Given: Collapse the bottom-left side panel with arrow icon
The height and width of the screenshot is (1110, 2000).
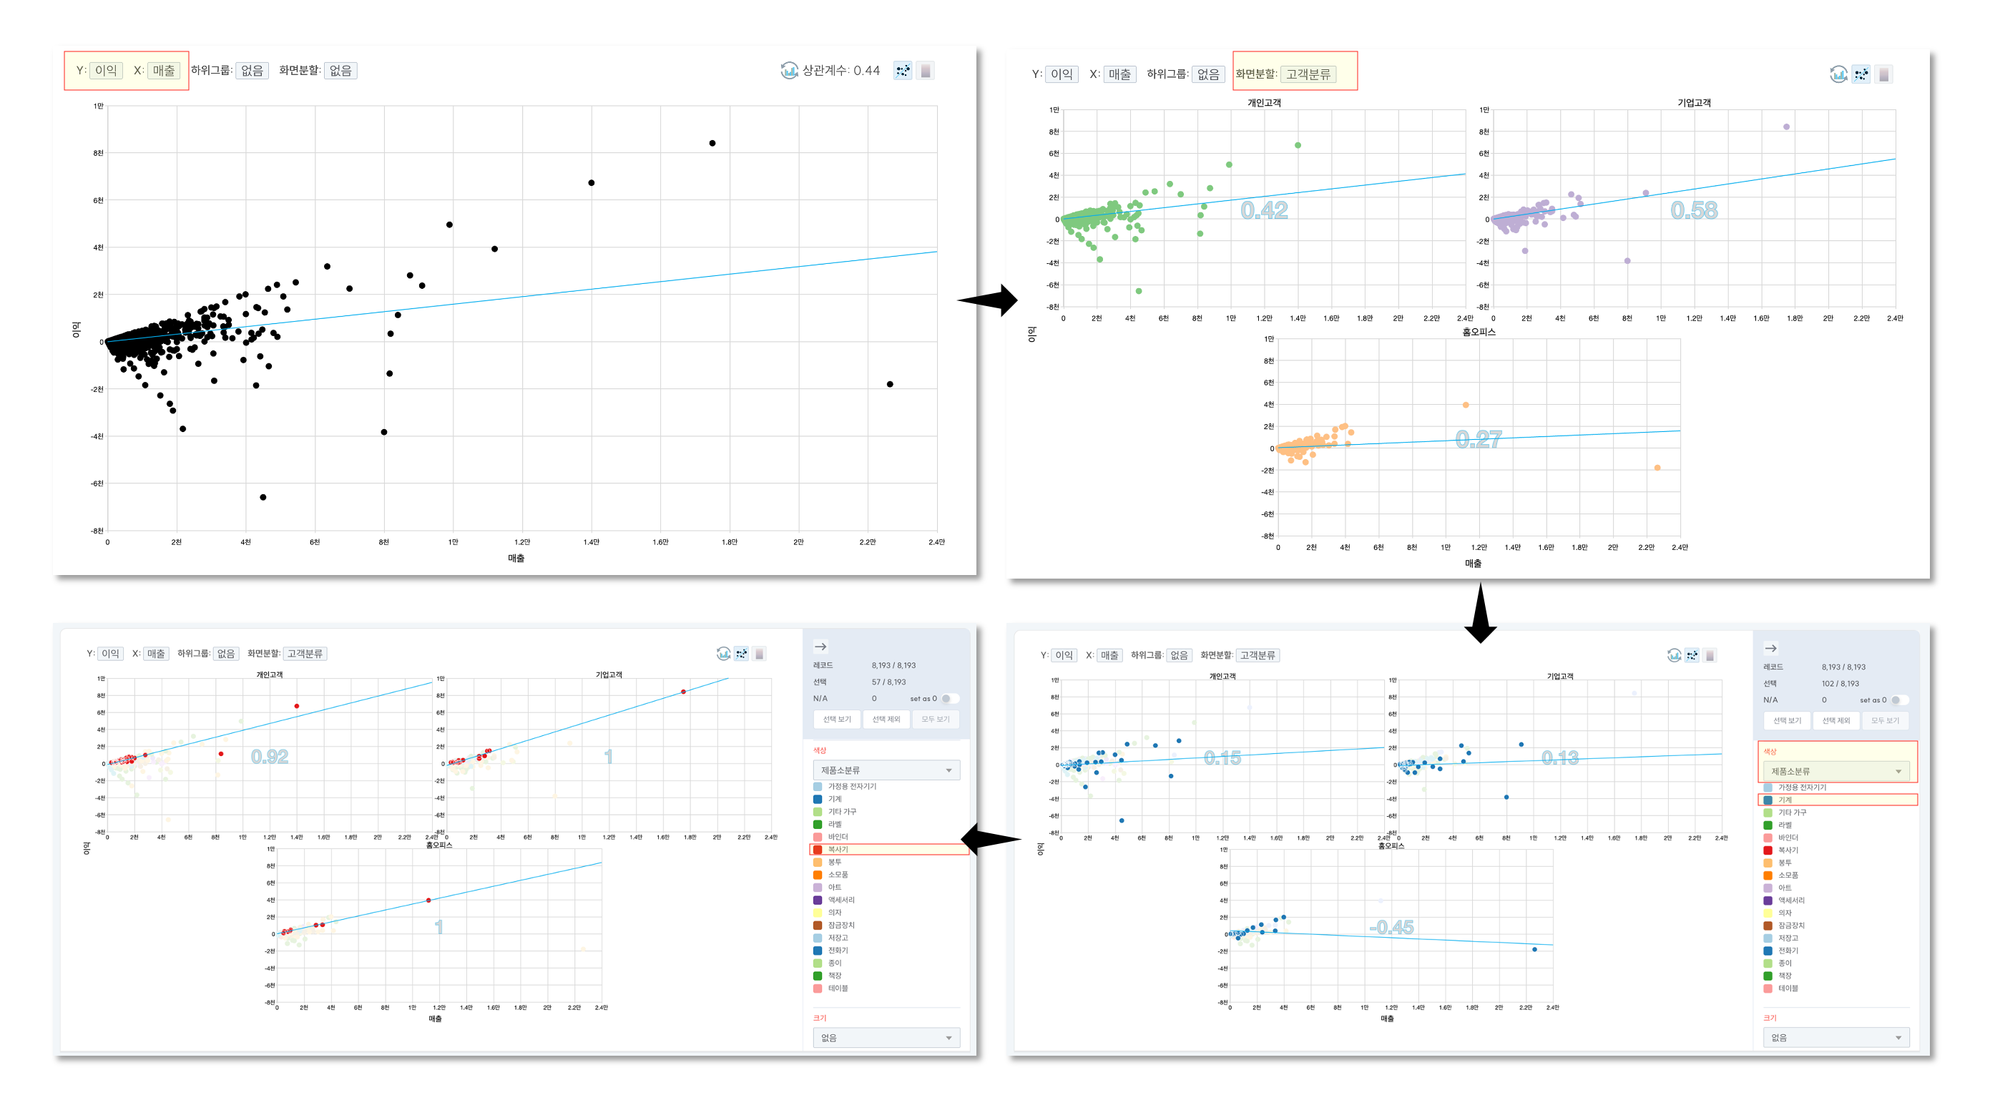Looking at the screenshot, I should [x=820, y=647].
